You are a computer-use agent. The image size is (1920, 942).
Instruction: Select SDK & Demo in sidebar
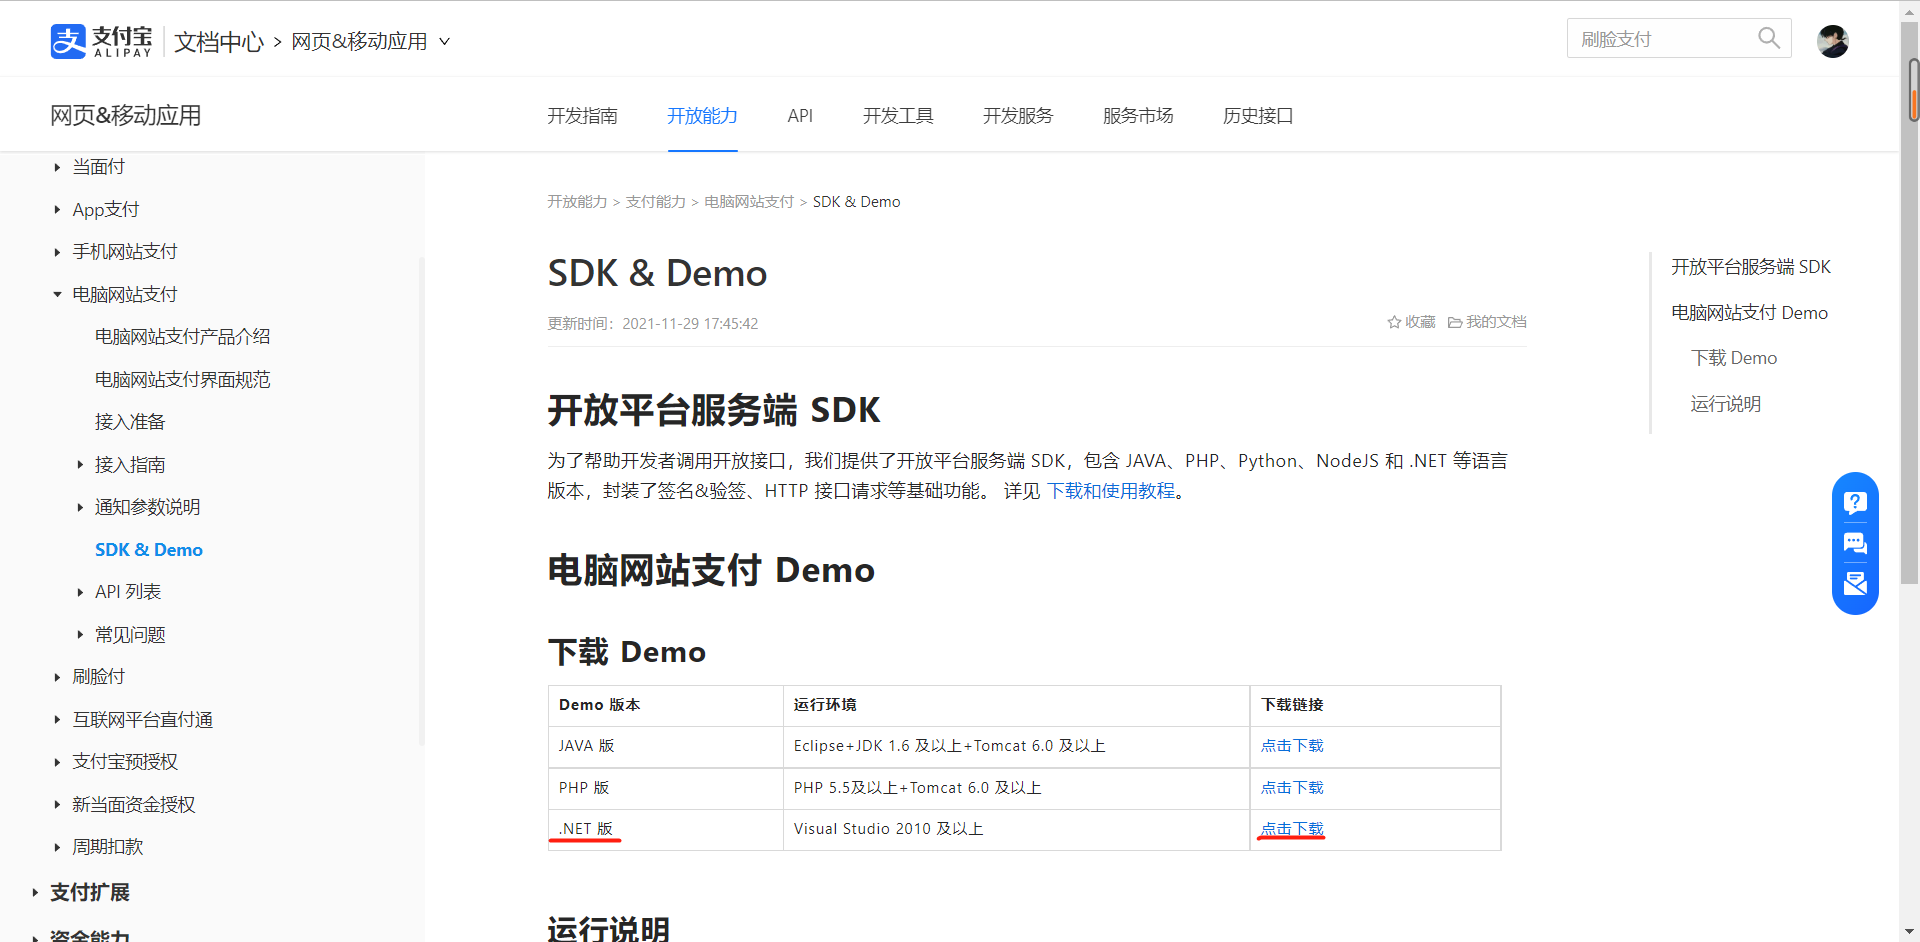(x=149, y=550)
